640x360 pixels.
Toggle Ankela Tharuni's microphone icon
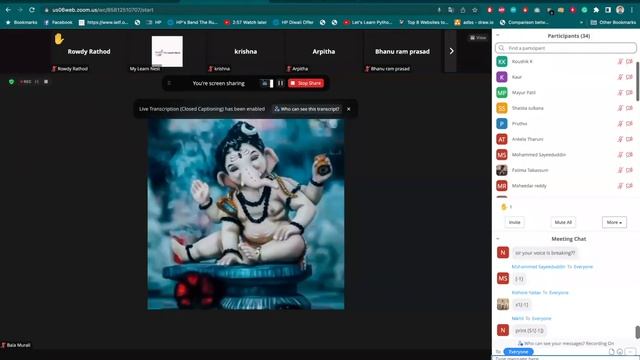(x=620, y=139)
